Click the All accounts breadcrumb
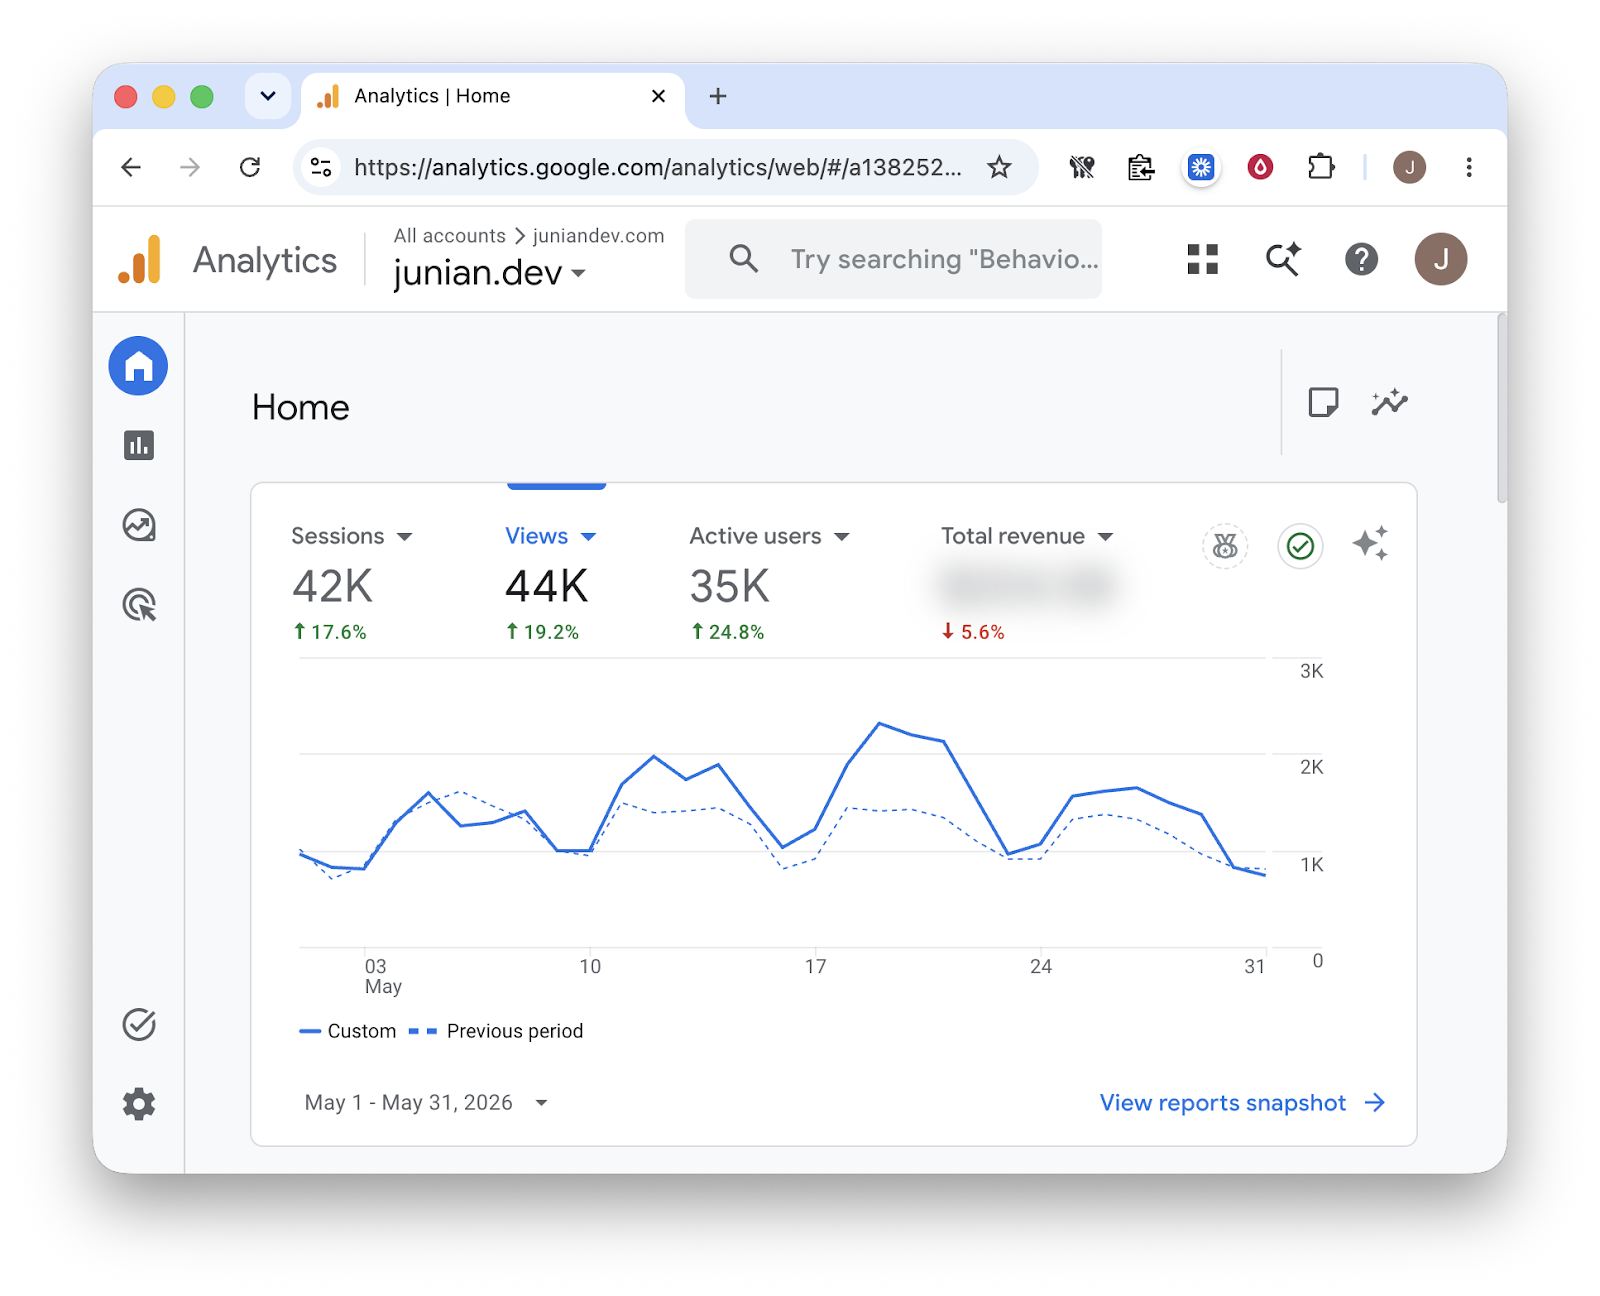Image resolution: width=1600 pixels, height=1296 pixels. tap(449, 236)
